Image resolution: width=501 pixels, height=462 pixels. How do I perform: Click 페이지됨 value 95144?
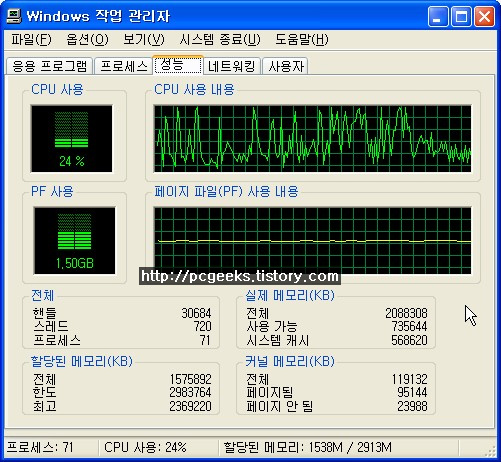click(x=412, y=392)
